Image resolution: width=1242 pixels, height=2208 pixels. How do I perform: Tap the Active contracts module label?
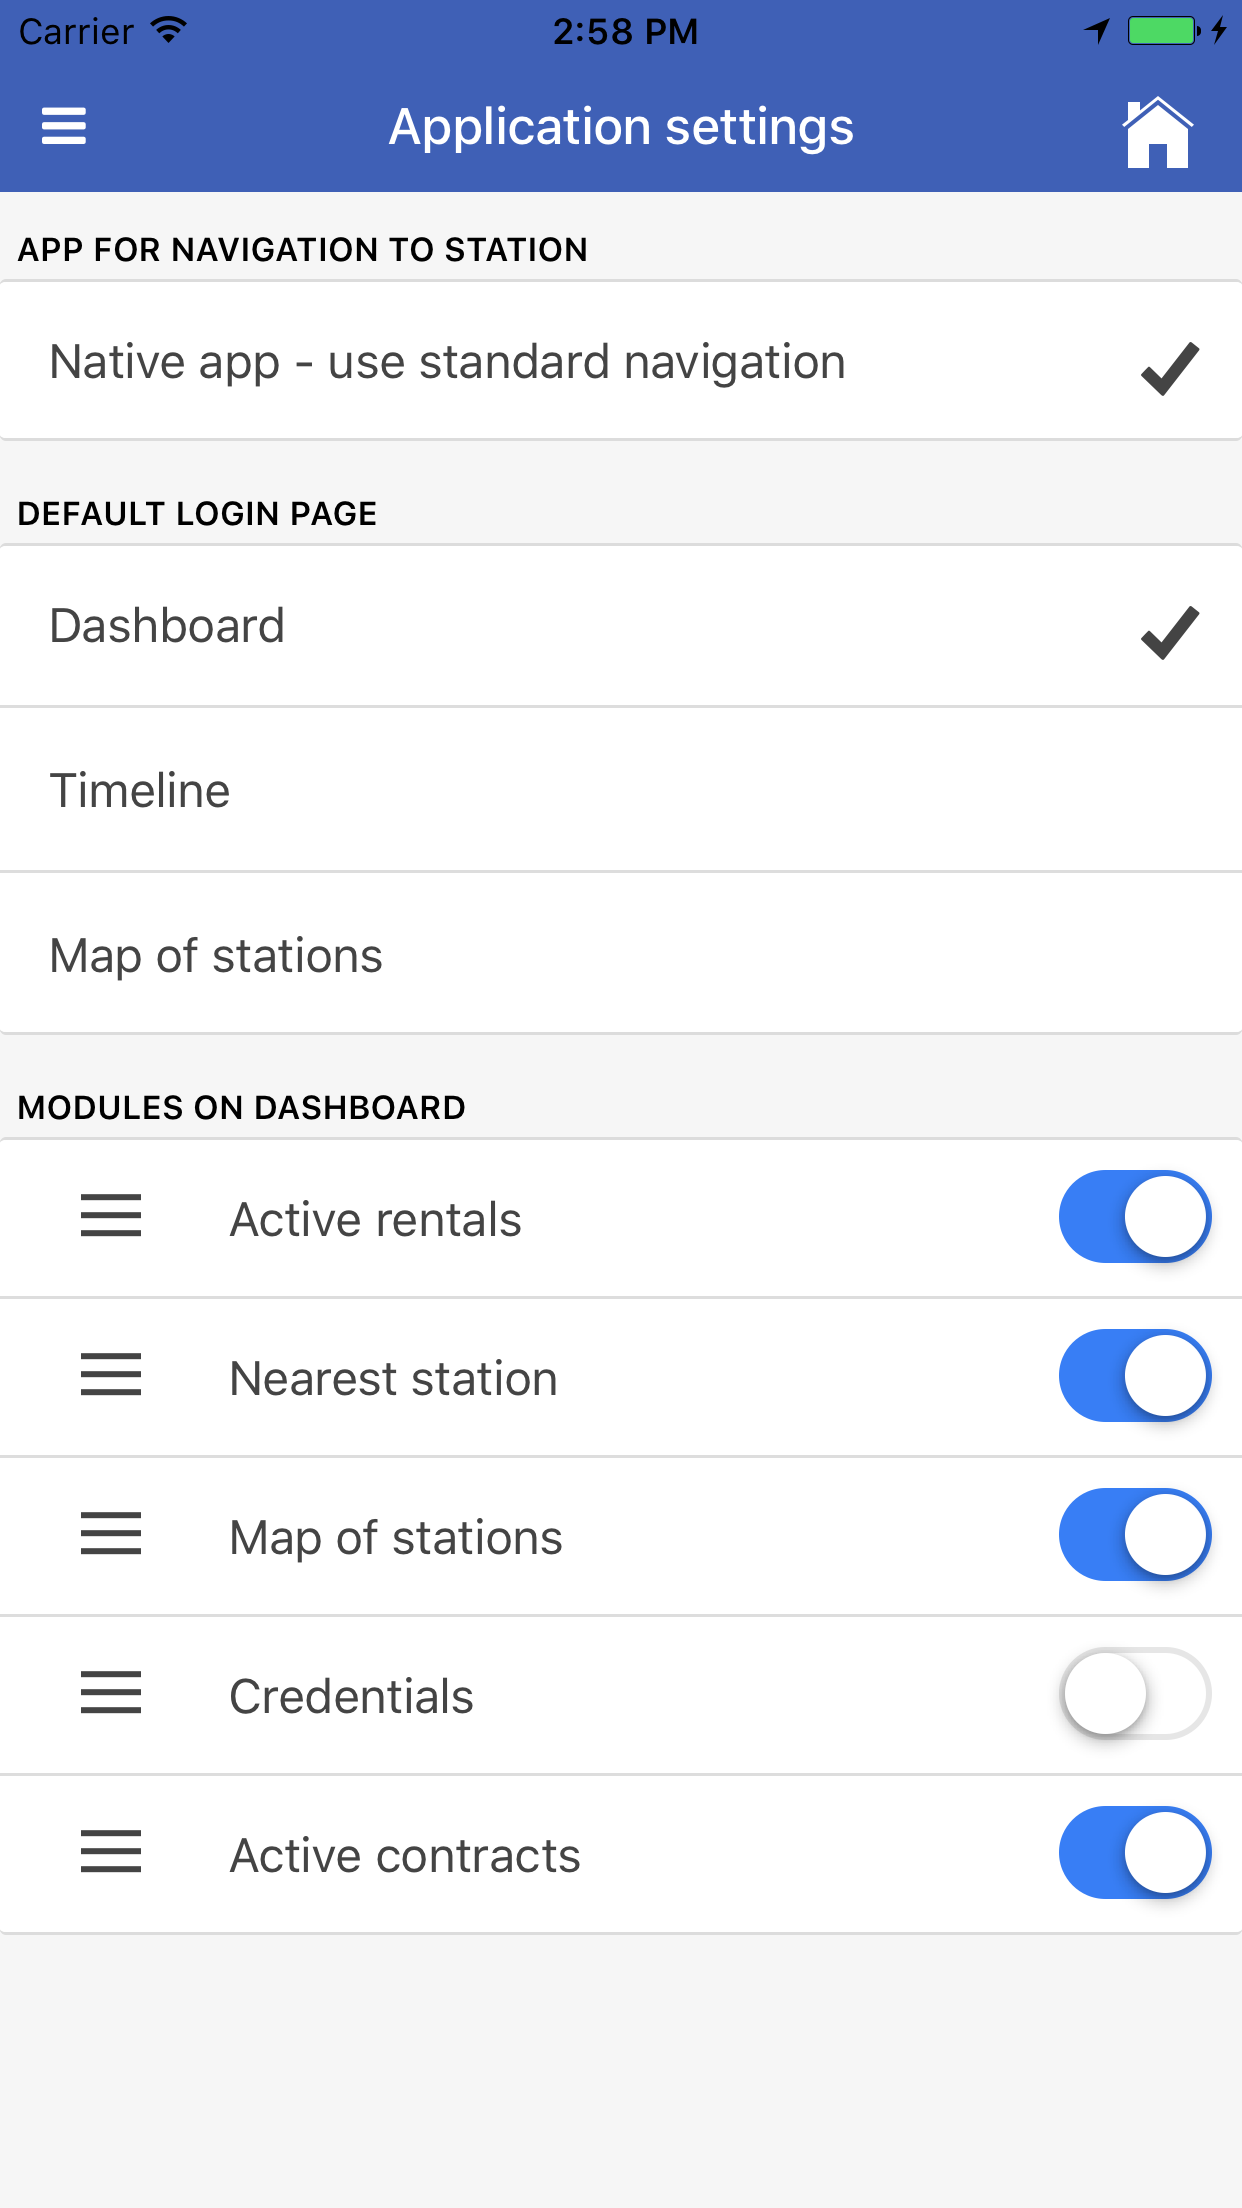(405, 1856)
